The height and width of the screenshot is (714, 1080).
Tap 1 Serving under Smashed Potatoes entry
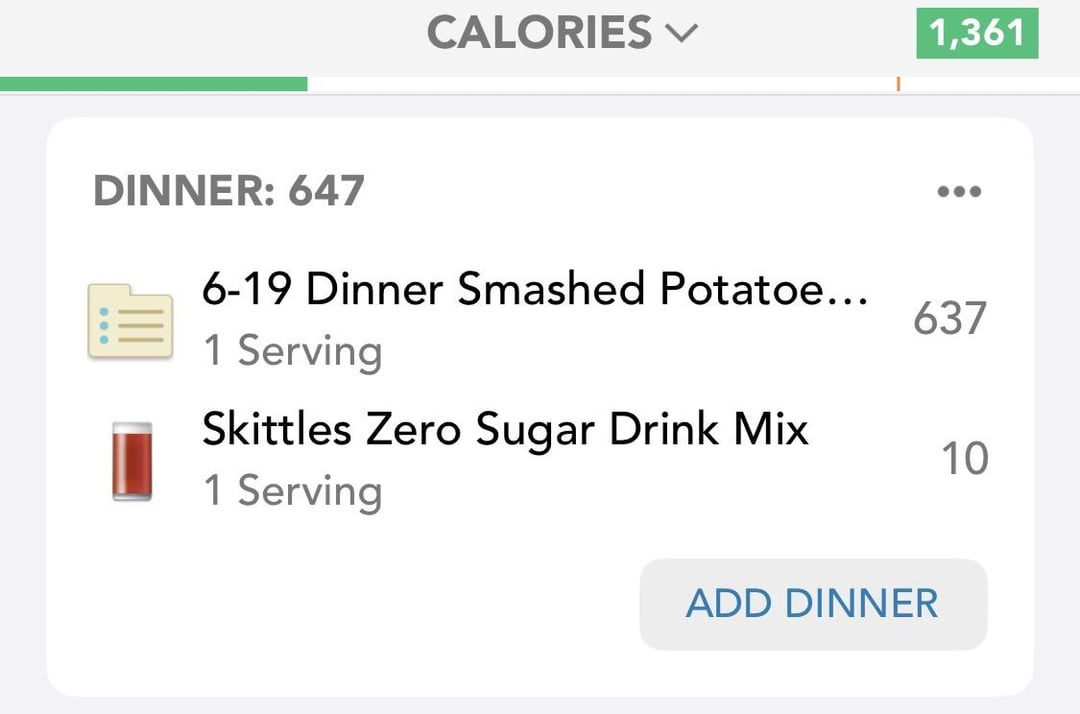293,351
